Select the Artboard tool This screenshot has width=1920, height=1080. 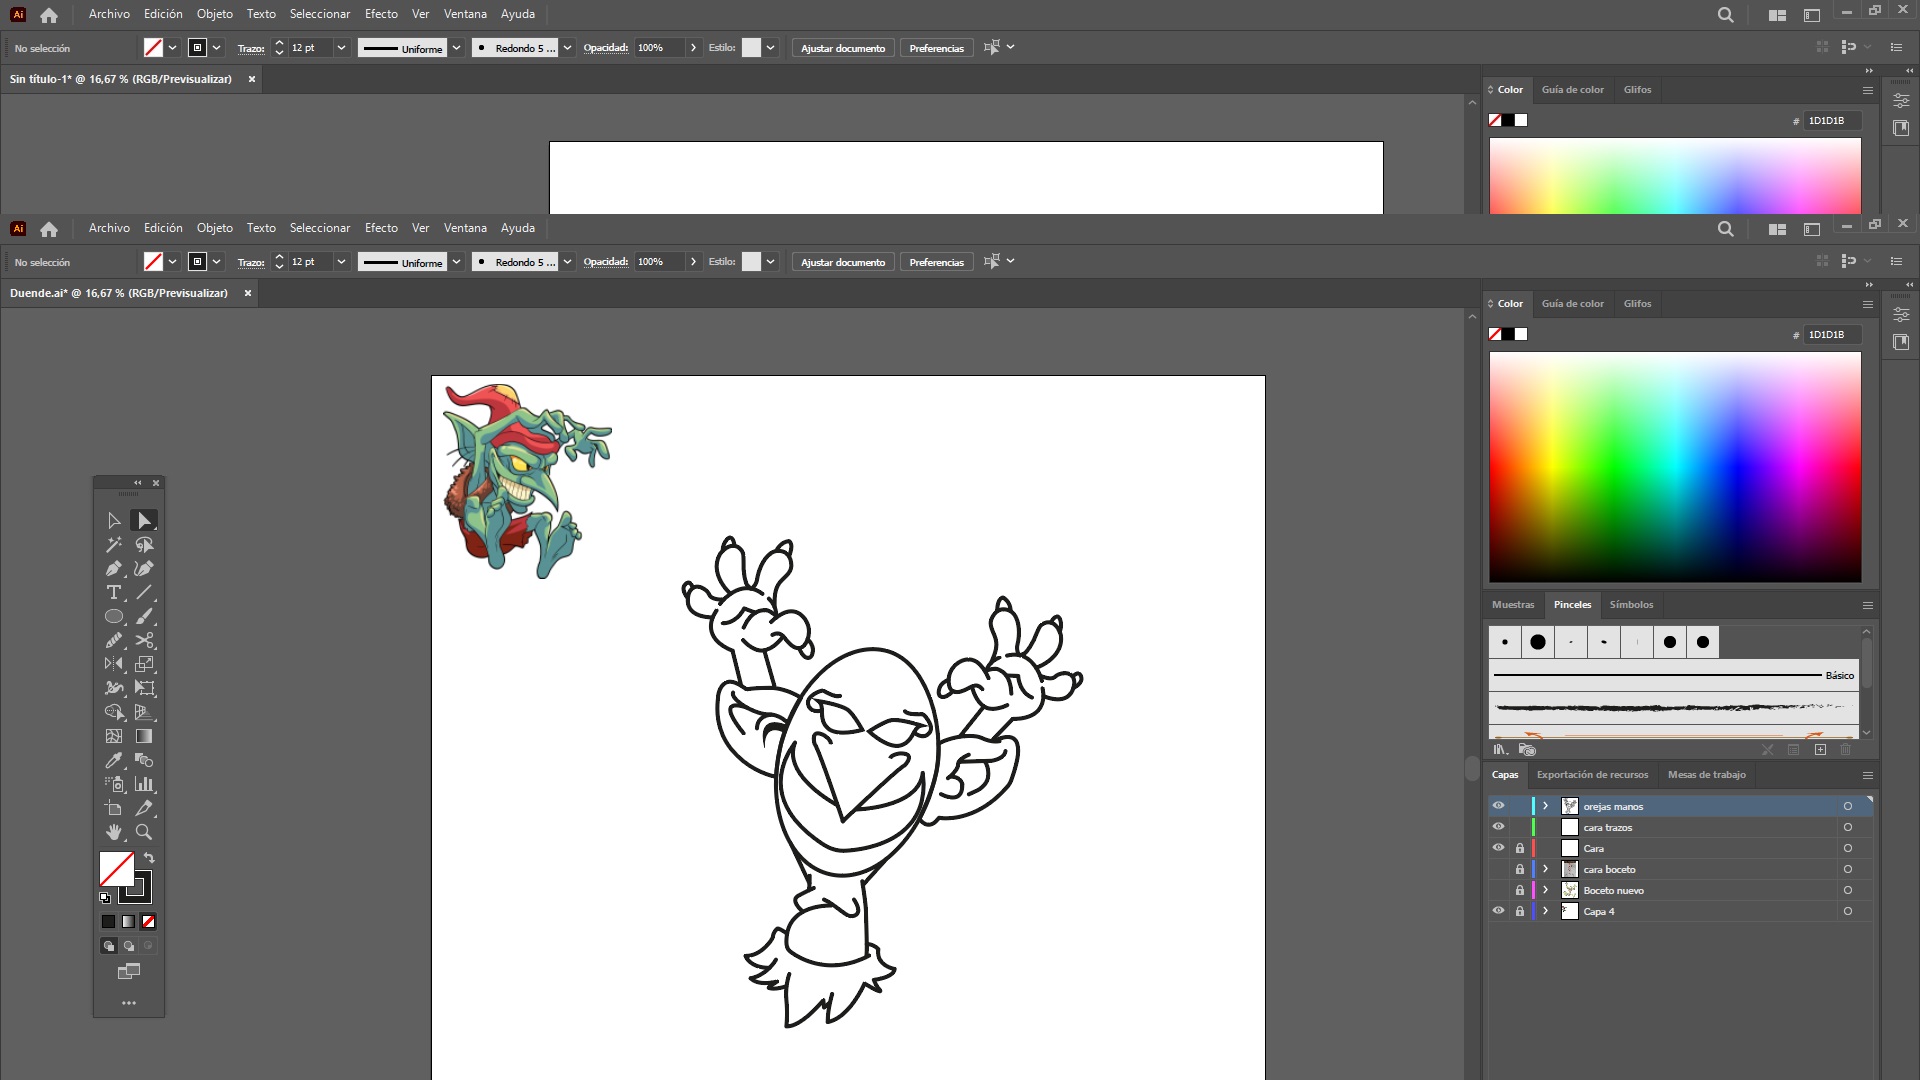tap(114, 808)
